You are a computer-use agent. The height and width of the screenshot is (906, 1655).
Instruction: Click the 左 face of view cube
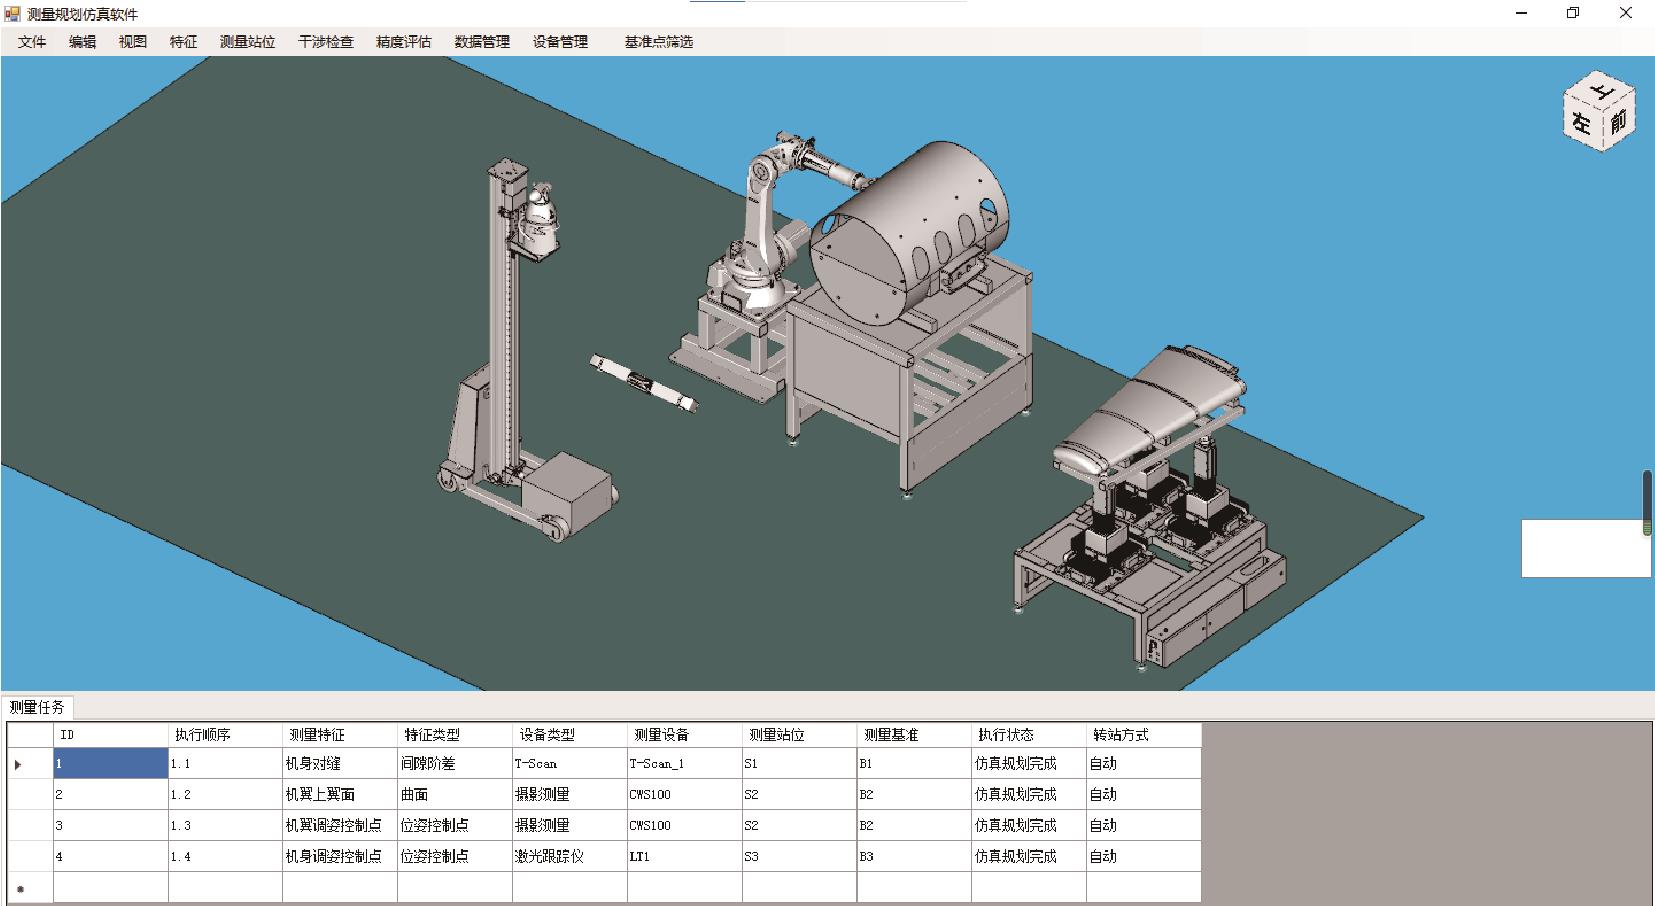point(1582,123)
